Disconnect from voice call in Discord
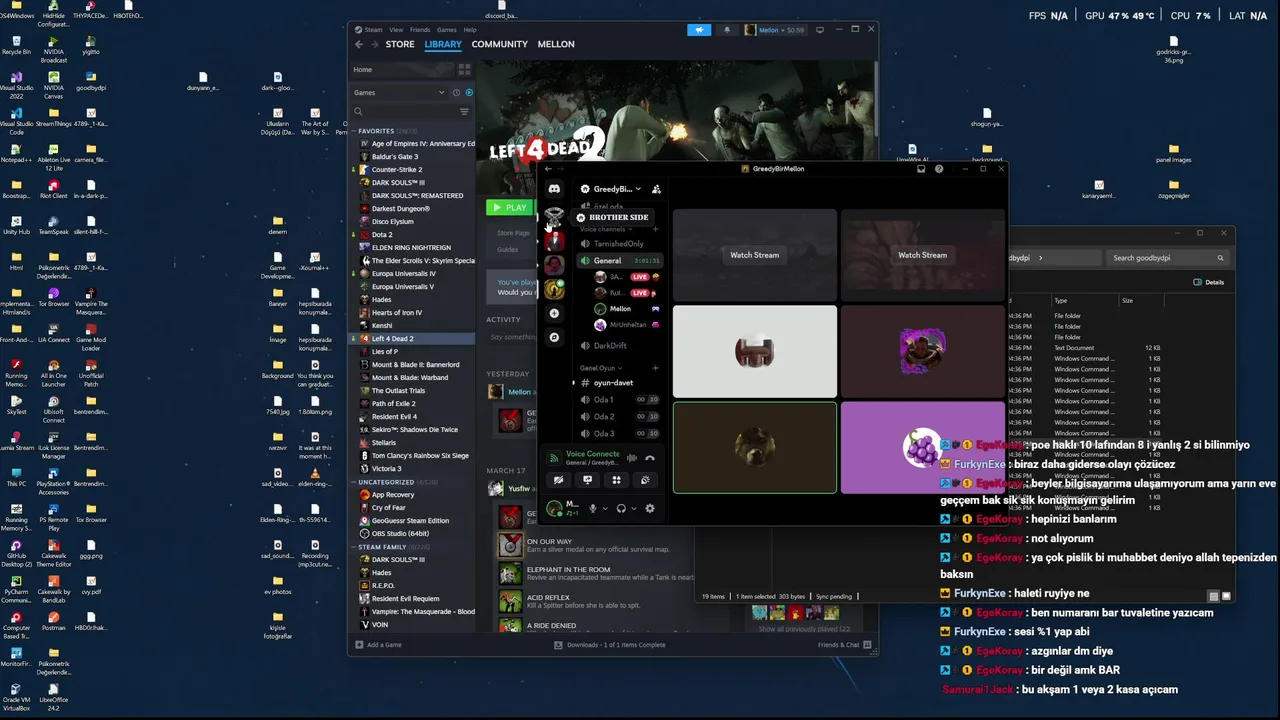Screen dimensions: 1280x720 point(650,458)
